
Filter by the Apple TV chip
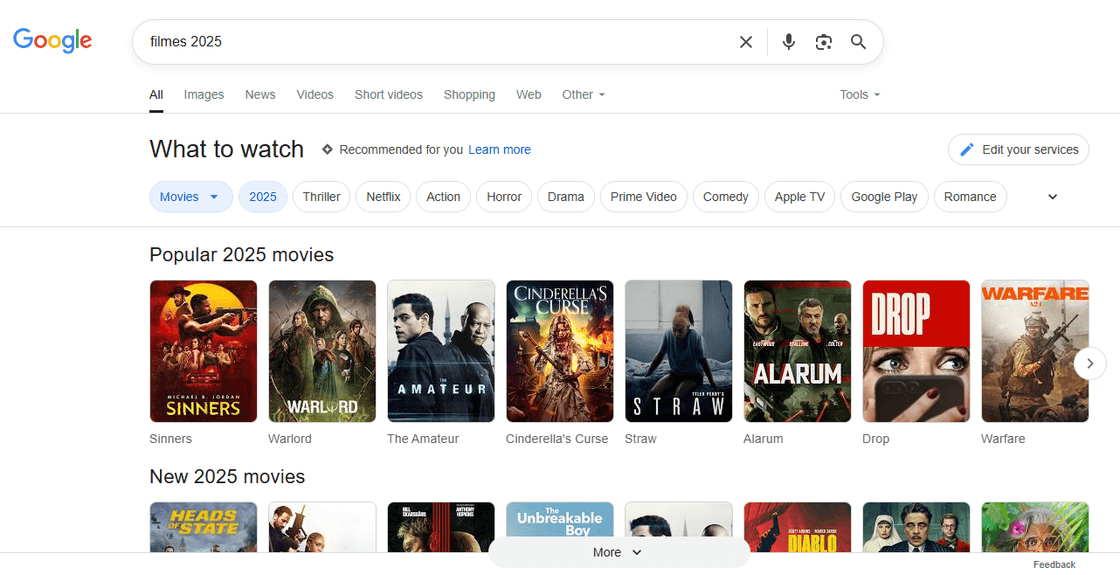[x=800, y=196]
